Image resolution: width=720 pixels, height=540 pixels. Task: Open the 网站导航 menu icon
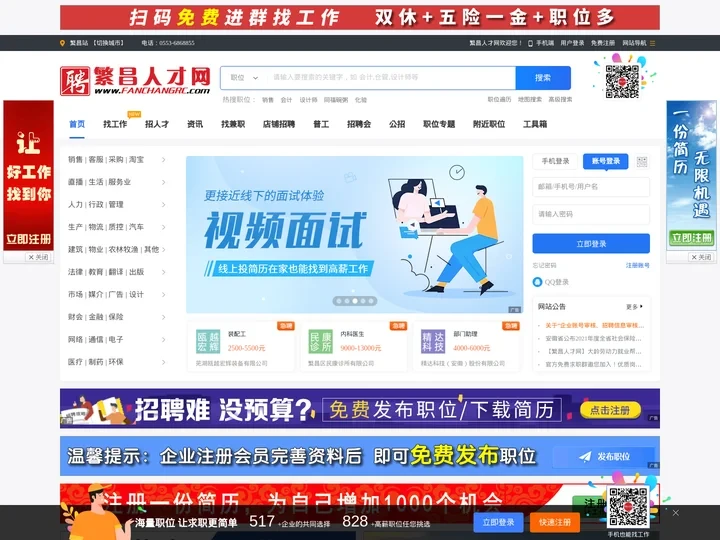652,43
